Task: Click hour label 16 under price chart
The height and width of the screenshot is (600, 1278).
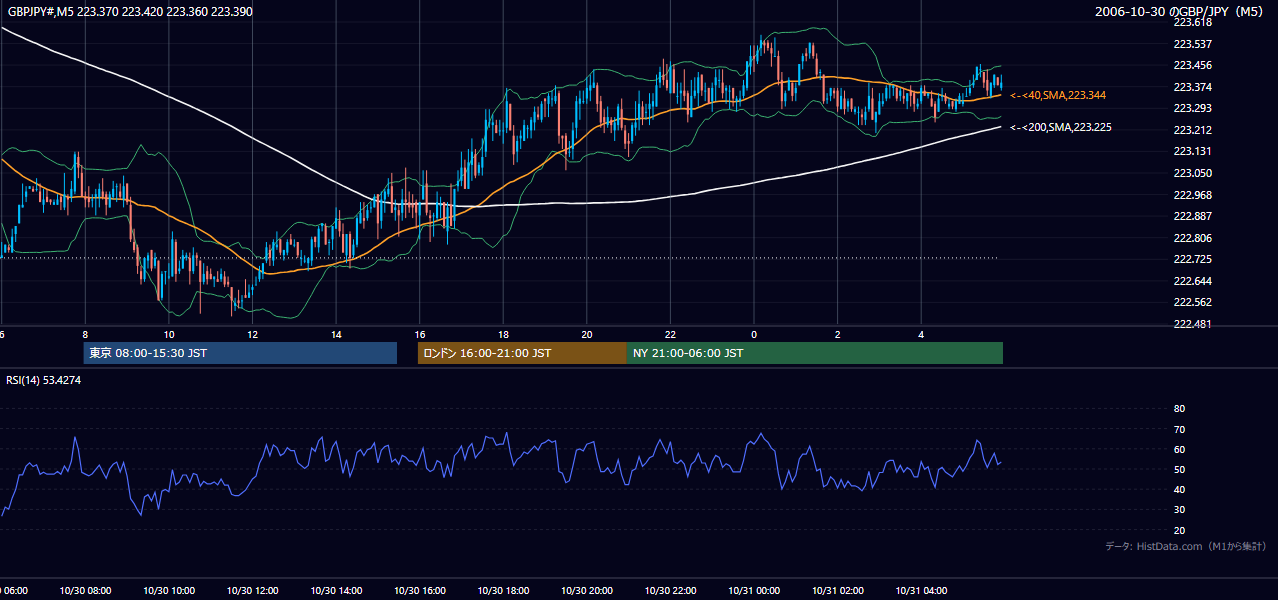Action: point(420,335)
